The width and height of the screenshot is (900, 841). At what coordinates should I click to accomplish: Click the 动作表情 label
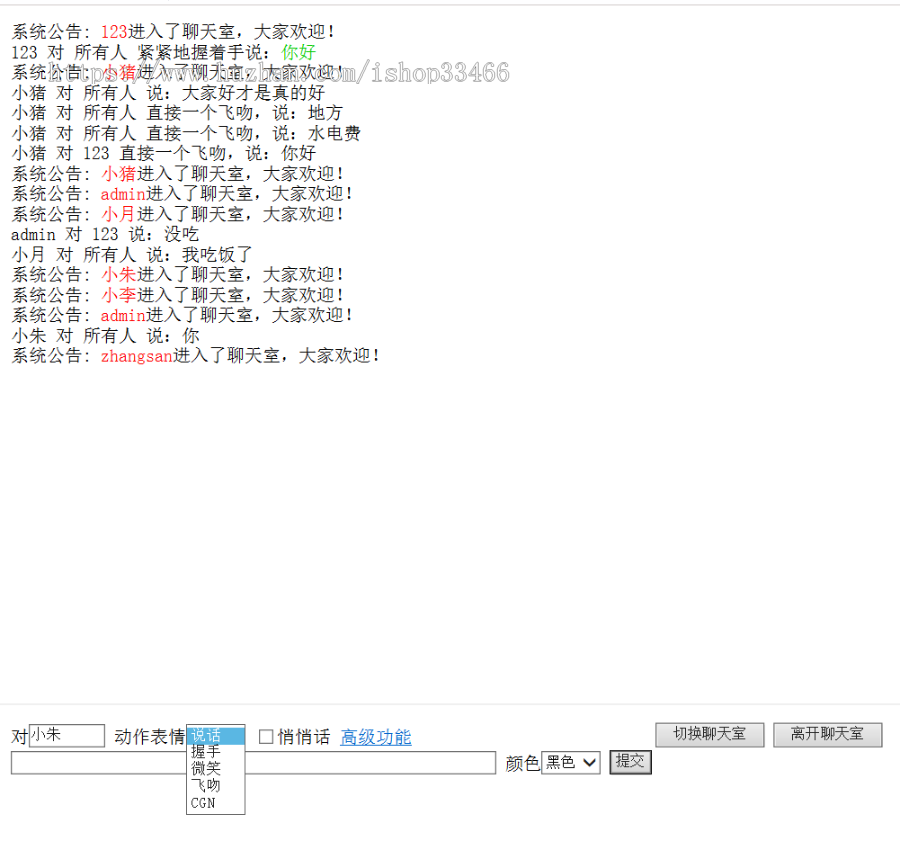149,737
